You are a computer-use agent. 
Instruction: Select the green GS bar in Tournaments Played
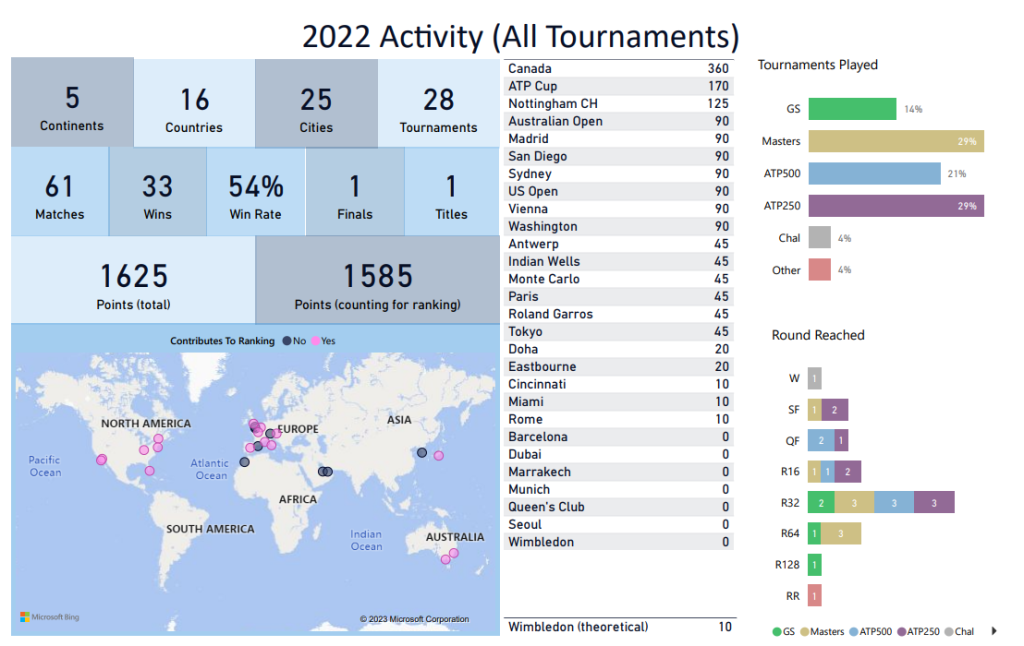[x=851, y=109]
